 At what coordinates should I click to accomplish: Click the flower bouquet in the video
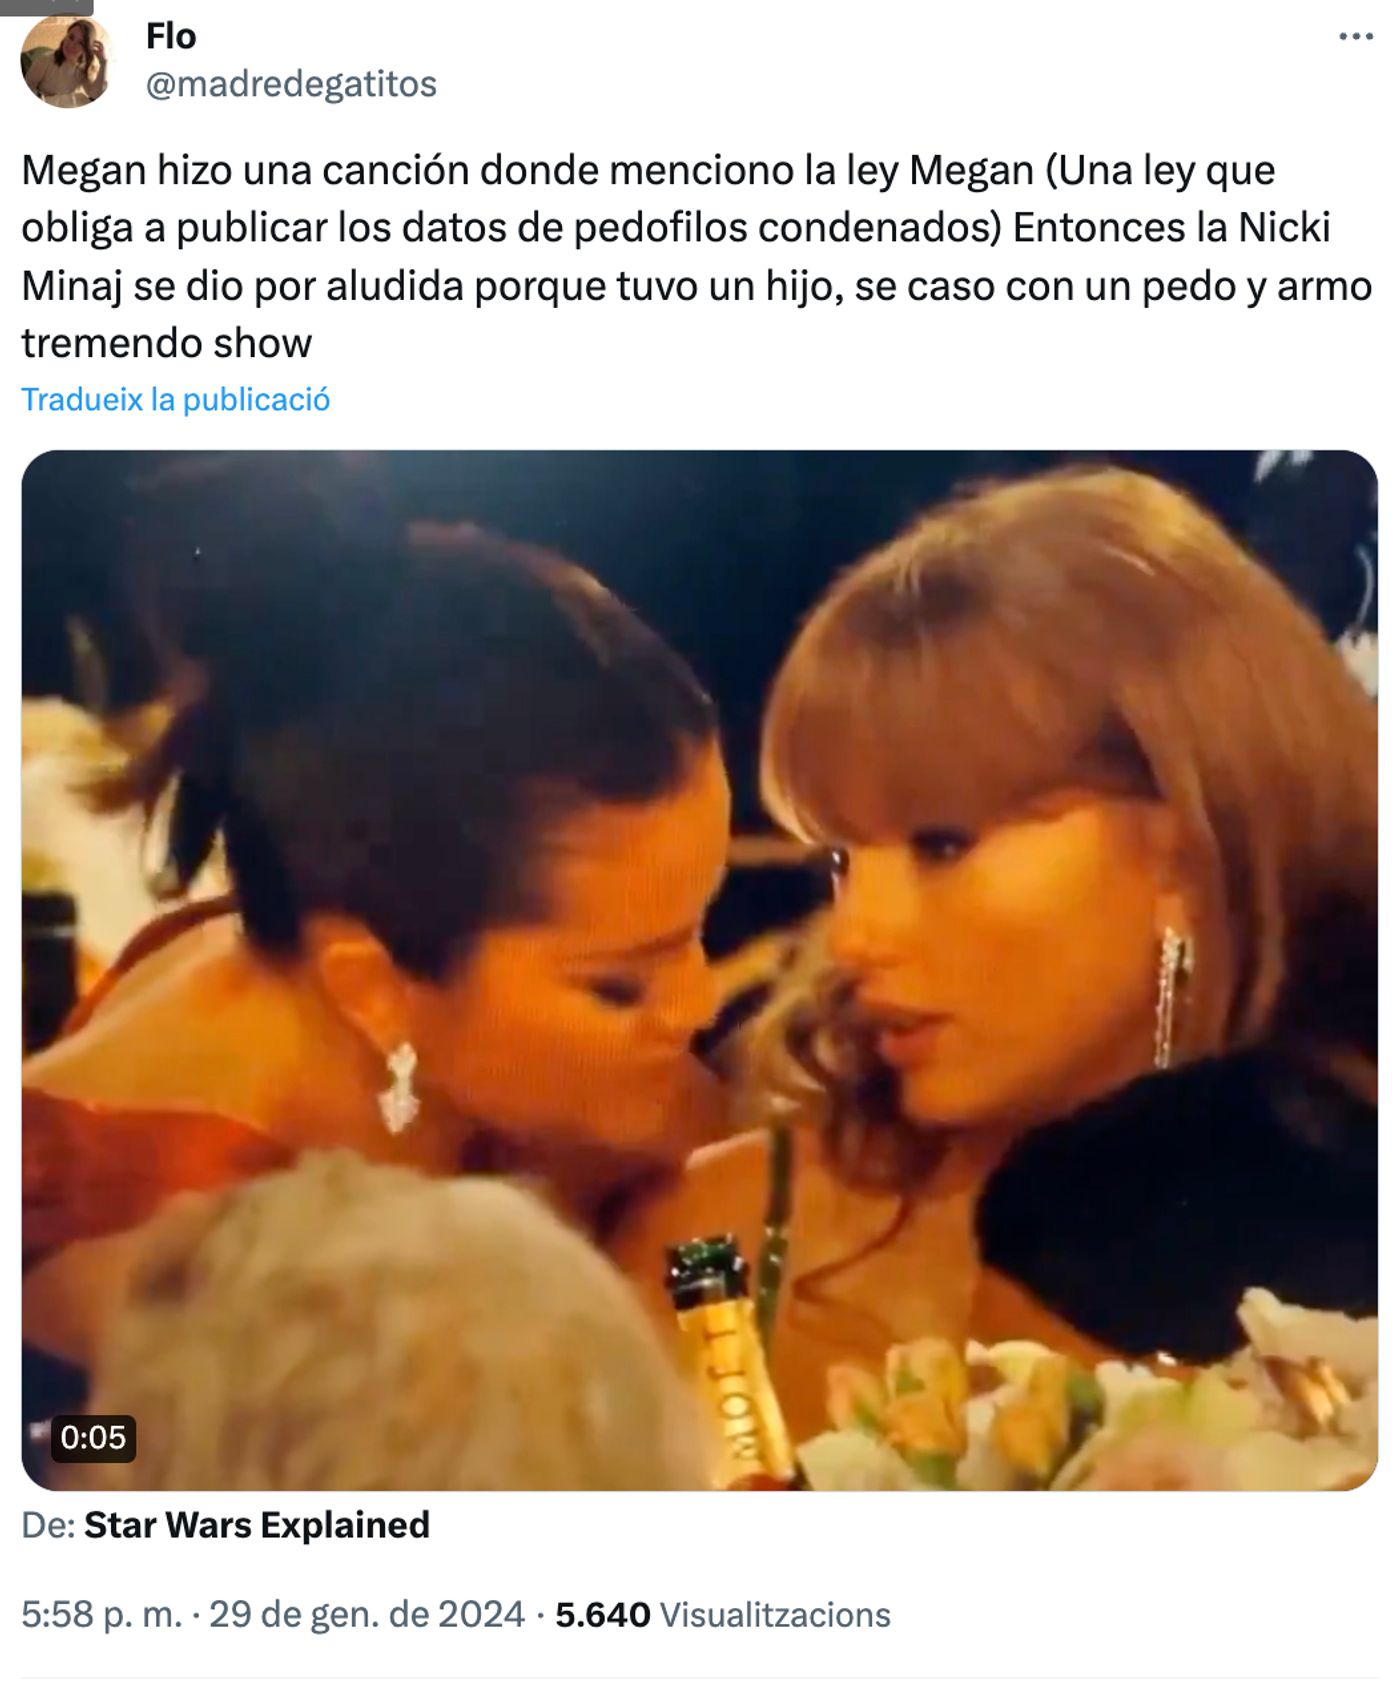click(x=1090, y=1400)
